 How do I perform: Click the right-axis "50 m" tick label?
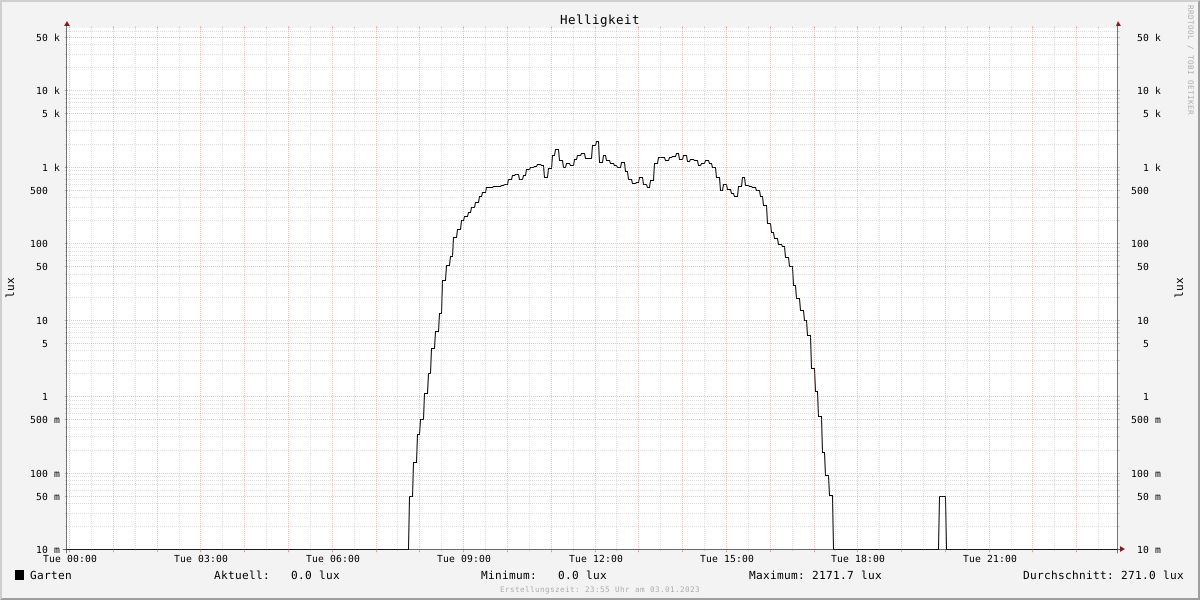(x=1149, y=497)
